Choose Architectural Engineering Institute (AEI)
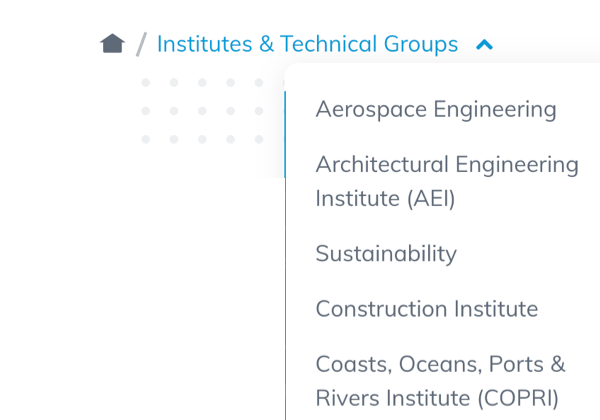The image size is (600, 420). tap(447, 181)
